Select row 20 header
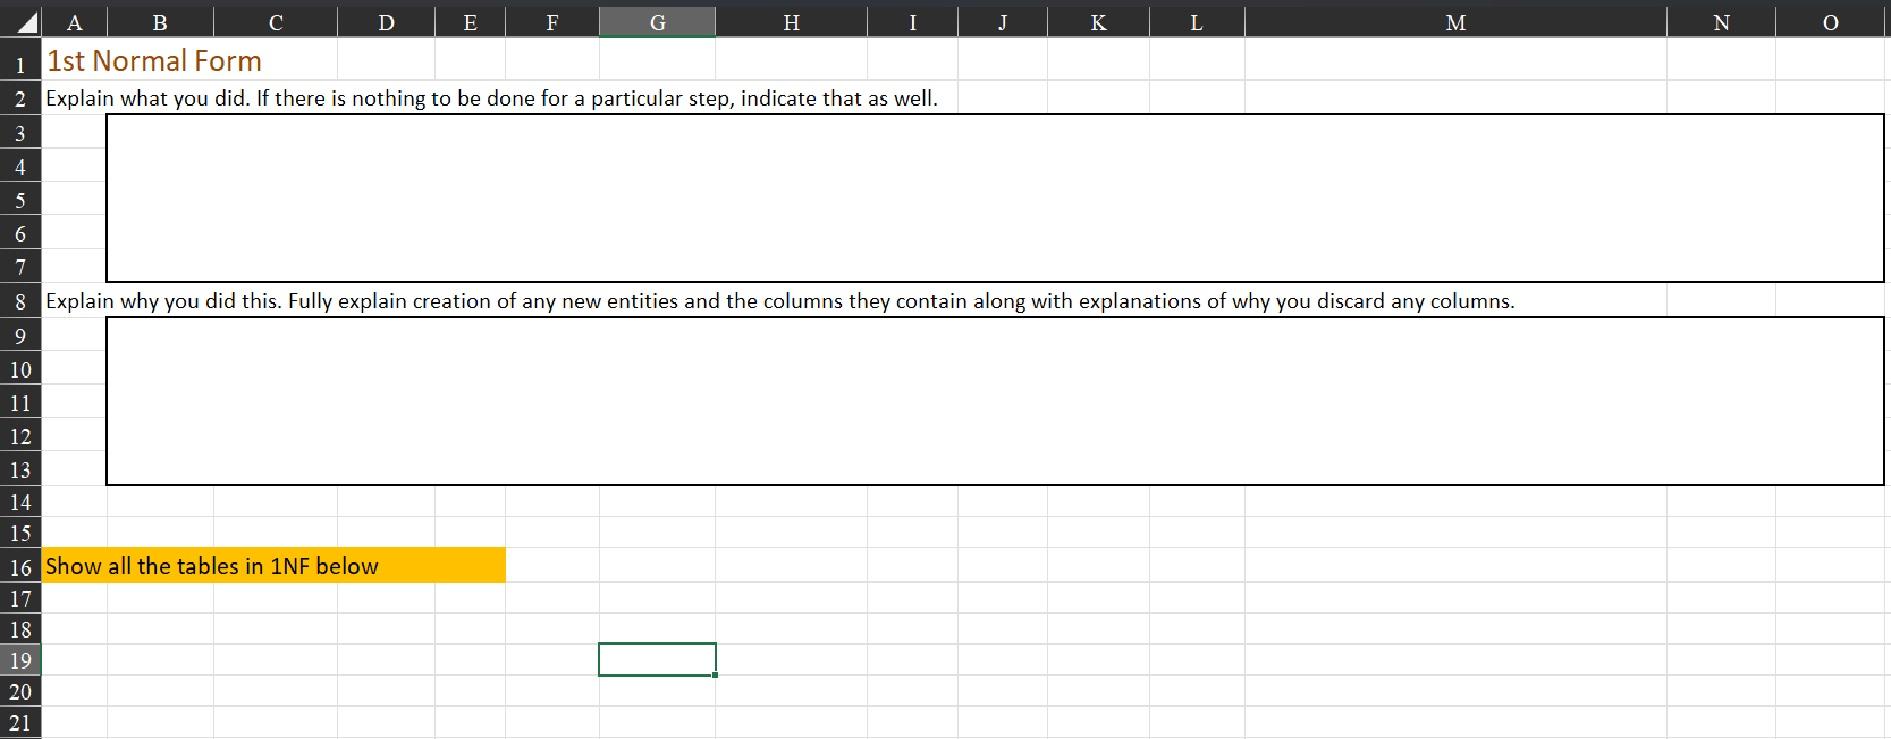The height and width of the screenshot is (739, 1891). pos(20,691)
